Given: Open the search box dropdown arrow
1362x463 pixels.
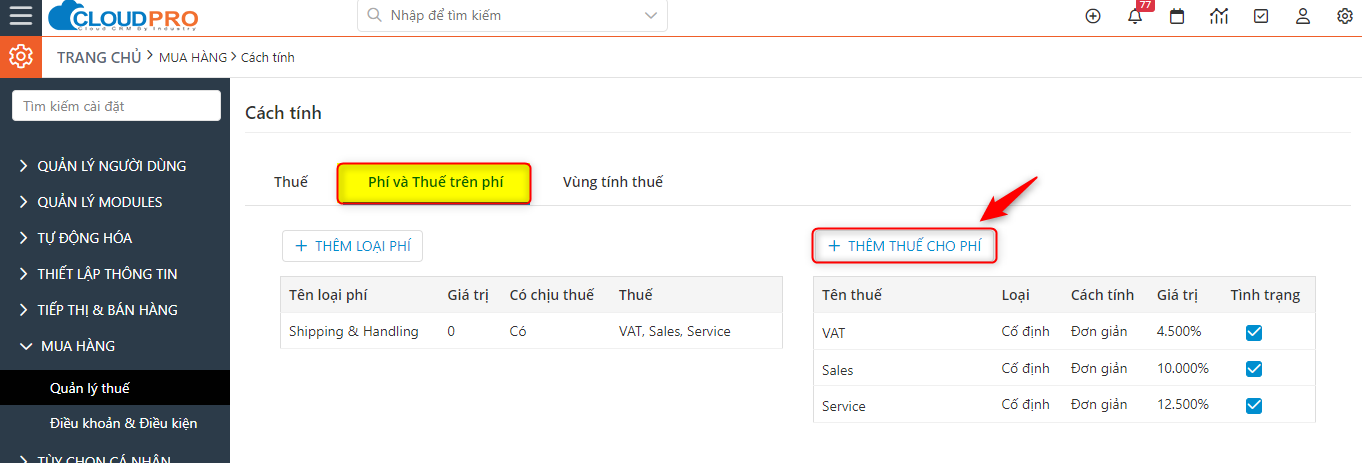Looking at the screenshot, I should pyautogui.click(x=651, y=15).
